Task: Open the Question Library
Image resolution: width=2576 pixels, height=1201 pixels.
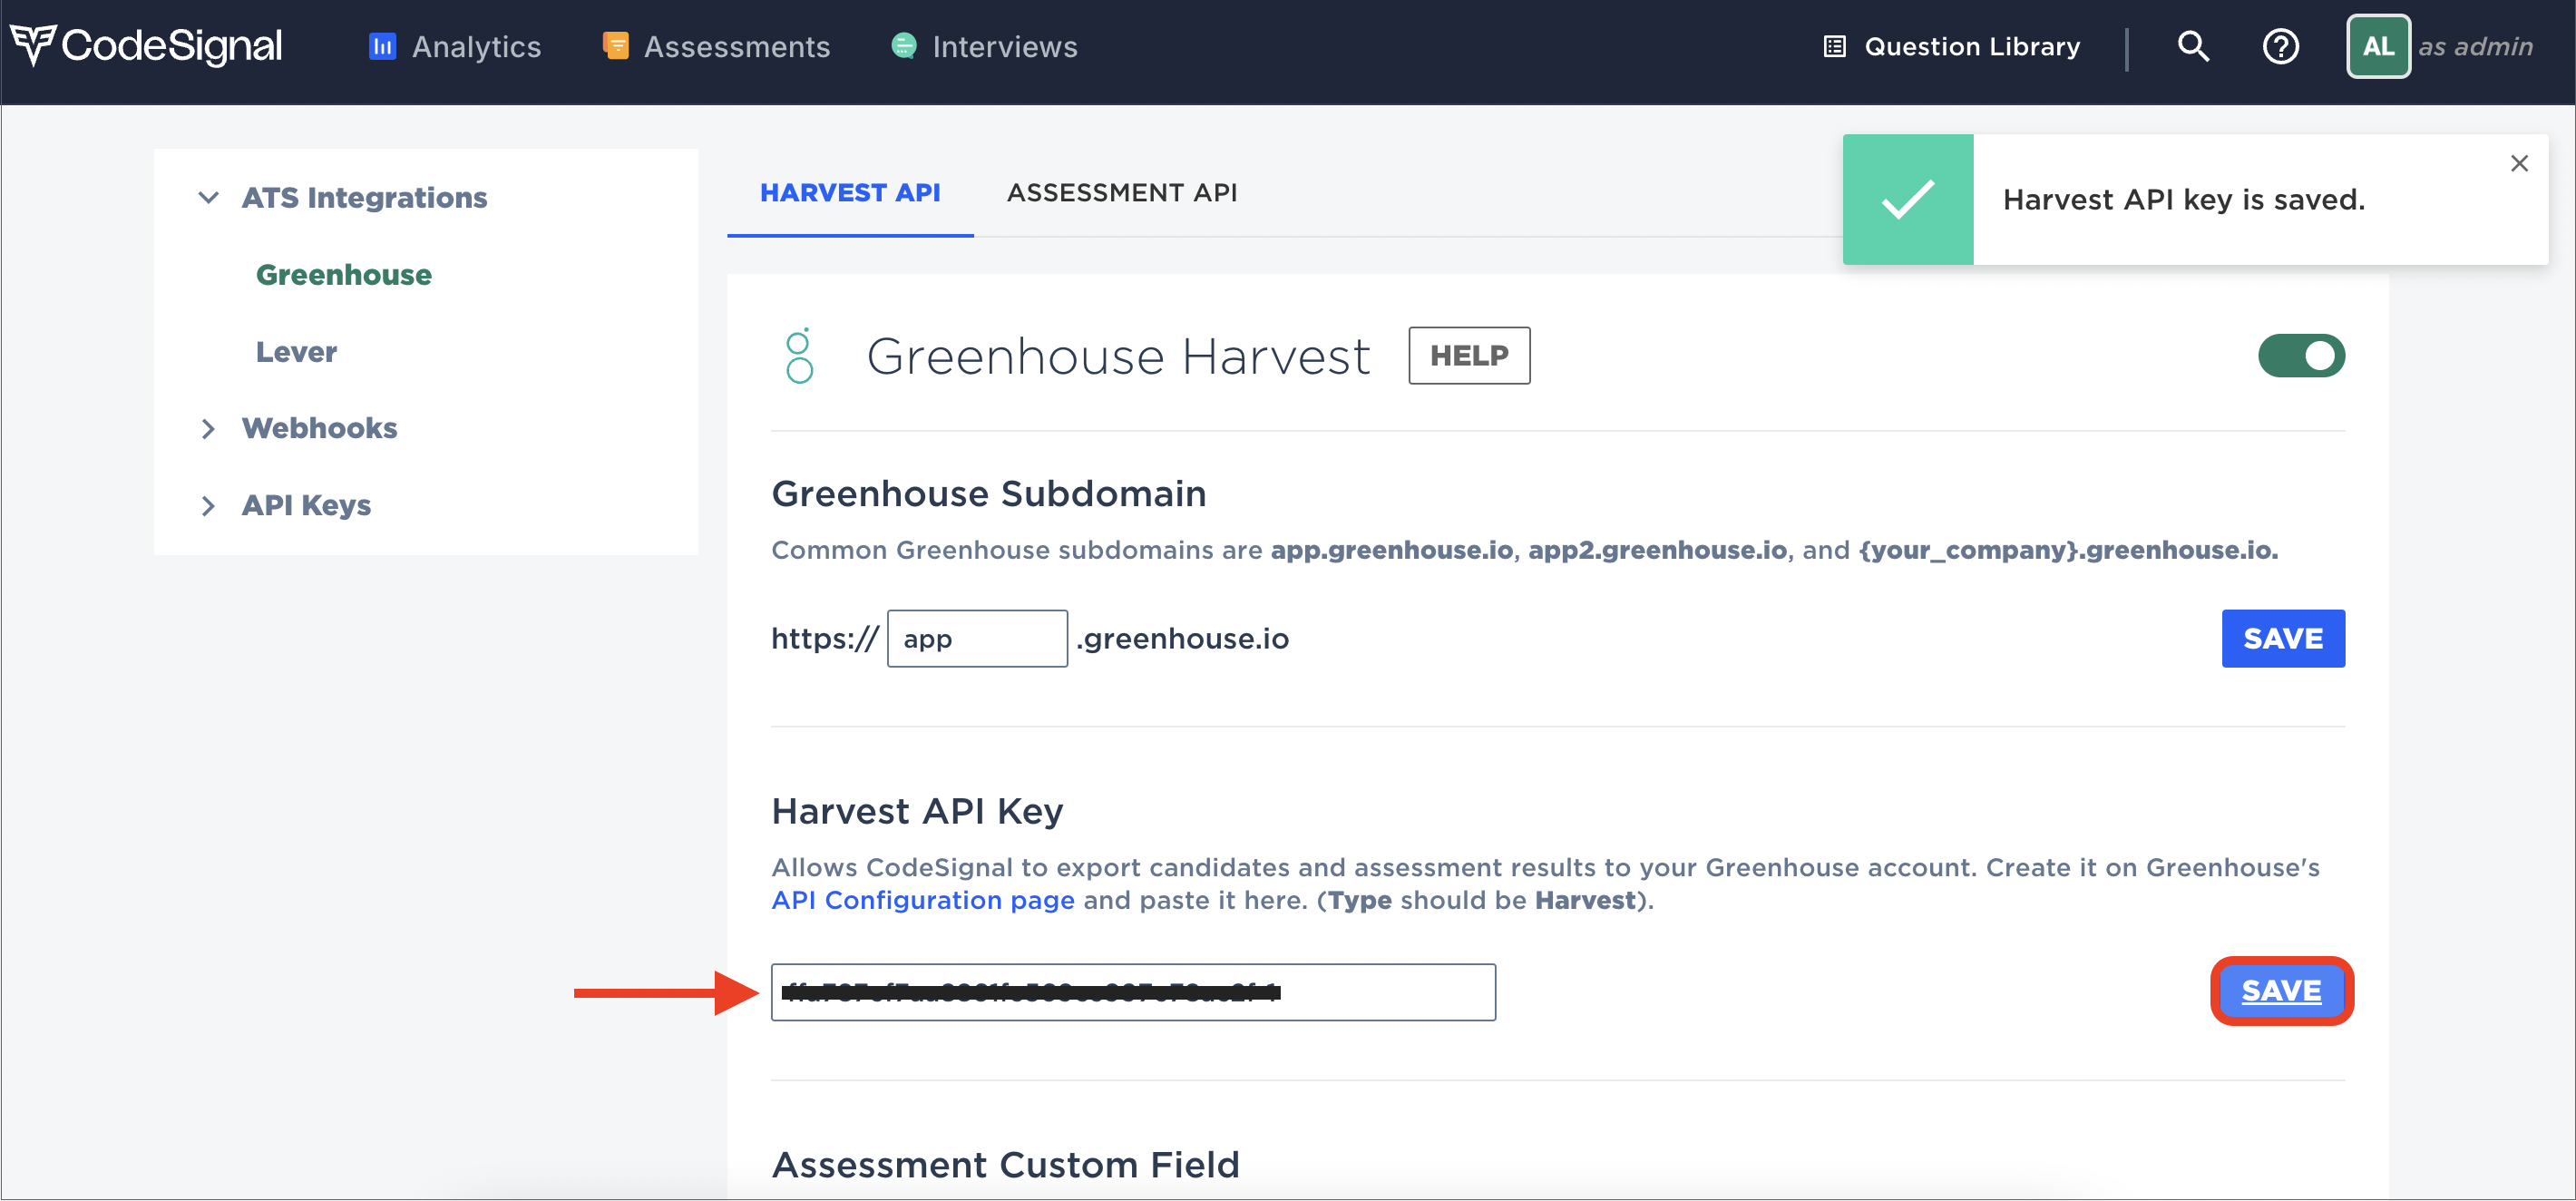Action: (x=1951, y=46)
